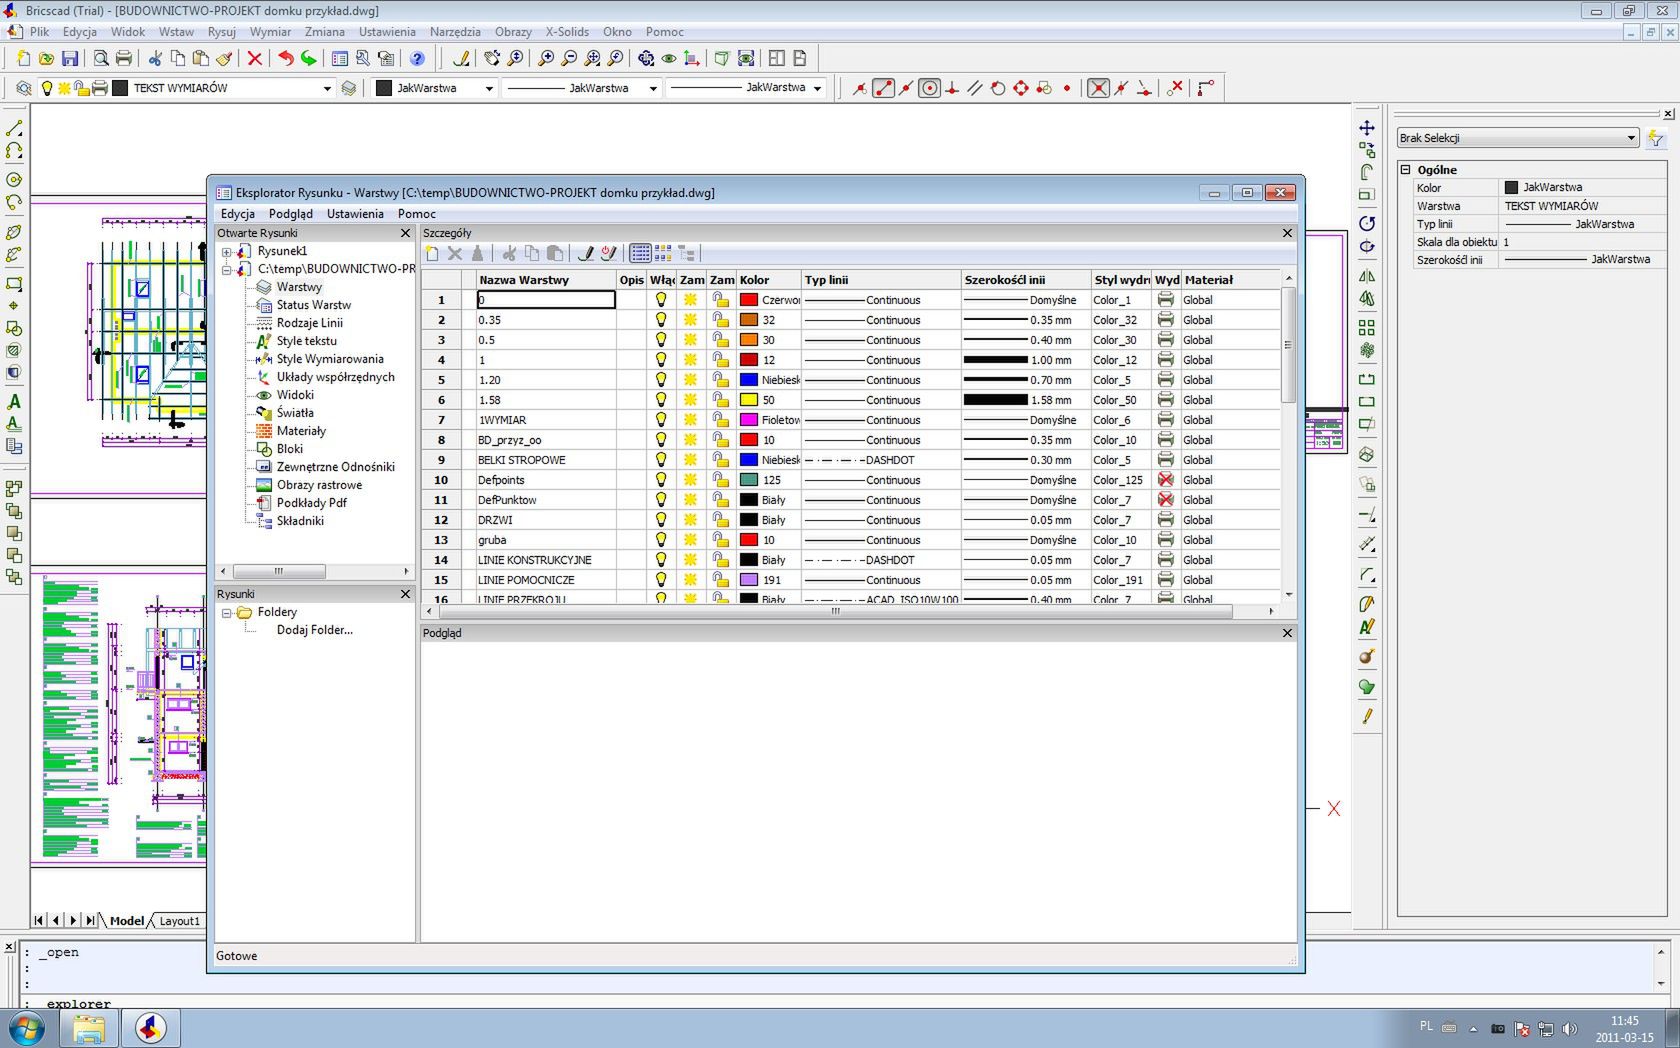
Task: Click the Layers stack icon beside layer dropdown
Action: 349,88
